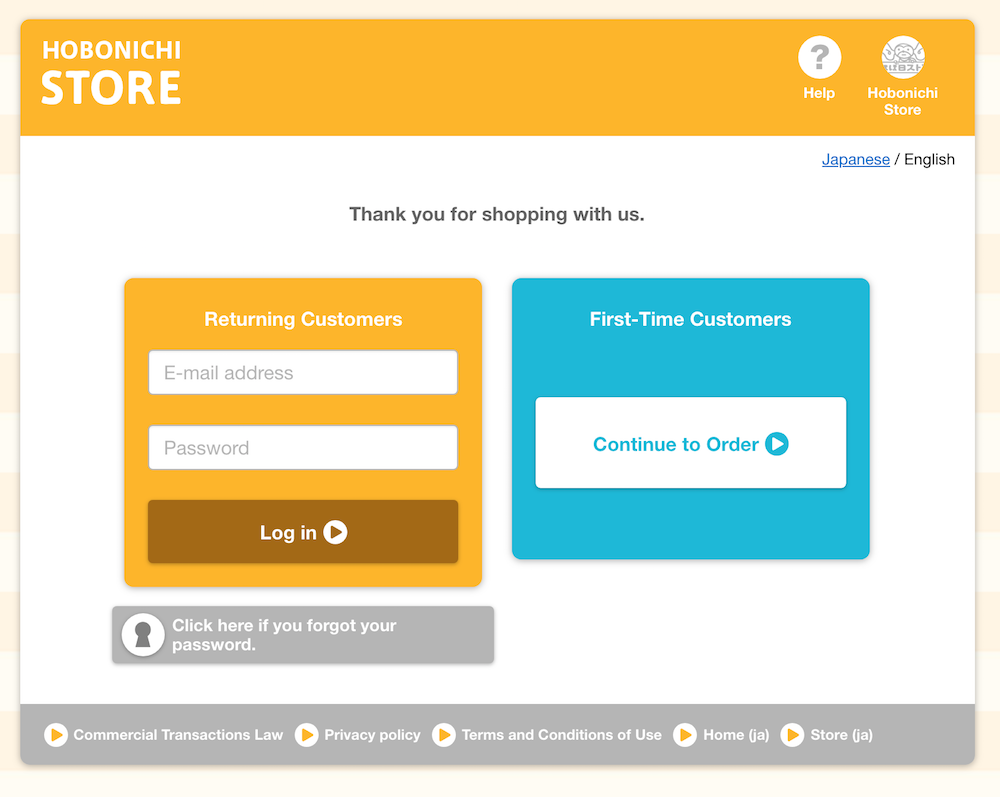Viewport: 1000px width, 797px height.
Task: Open Terms and Conditions of Use
Action: click(x=561, y=735)
